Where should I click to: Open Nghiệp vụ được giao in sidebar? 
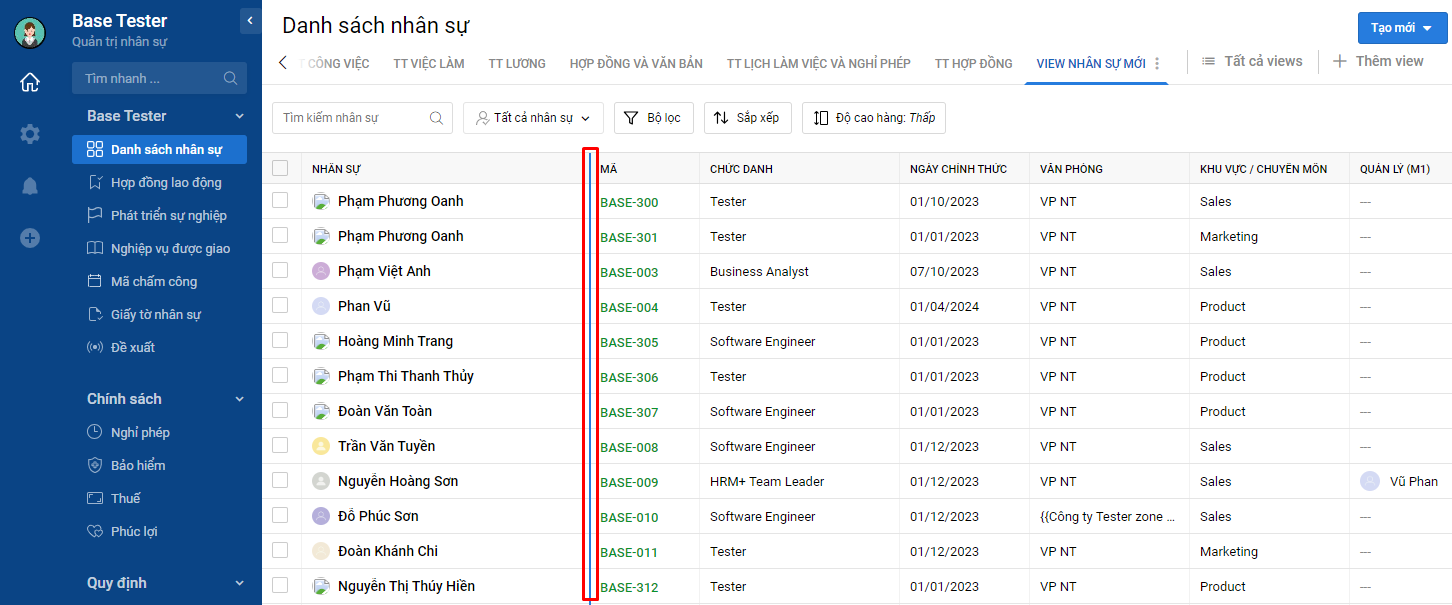point(159,248)
